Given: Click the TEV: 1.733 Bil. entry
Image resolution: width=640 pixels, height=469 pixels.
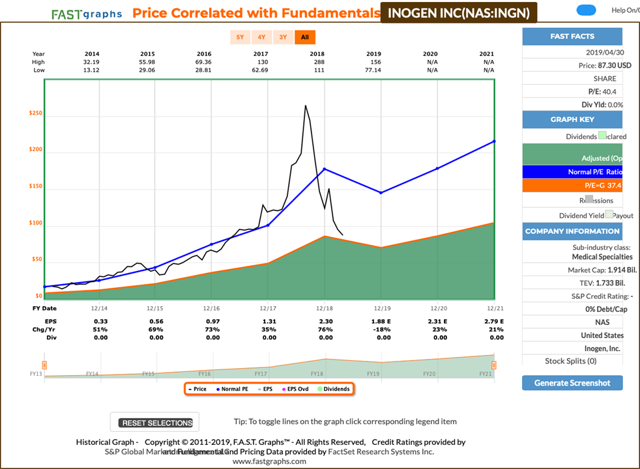Looking at the screenshot, I should (x=602, y=283).
